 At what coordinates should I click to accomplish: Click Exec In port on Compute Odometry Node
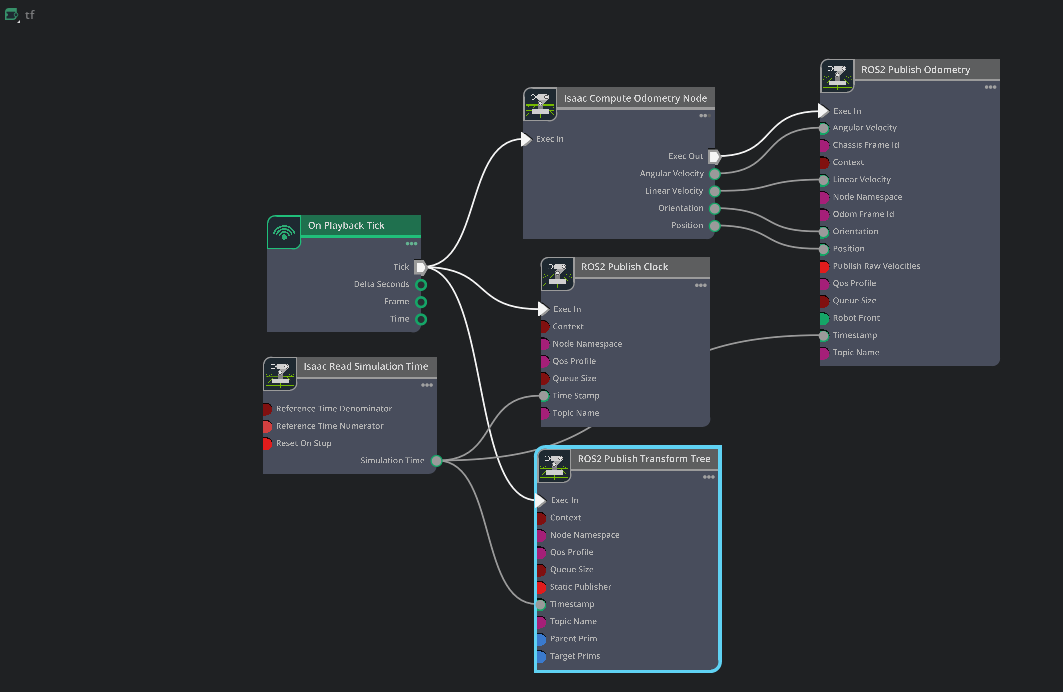pyautogui.click(x=526, y=139)
